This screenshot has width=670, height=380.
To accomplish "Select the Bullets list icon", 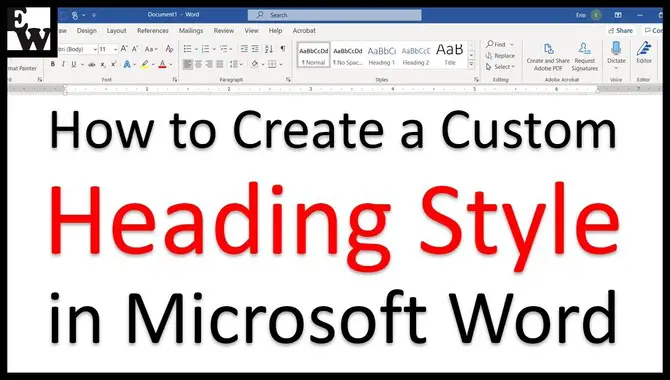I will tap(188, 49).
